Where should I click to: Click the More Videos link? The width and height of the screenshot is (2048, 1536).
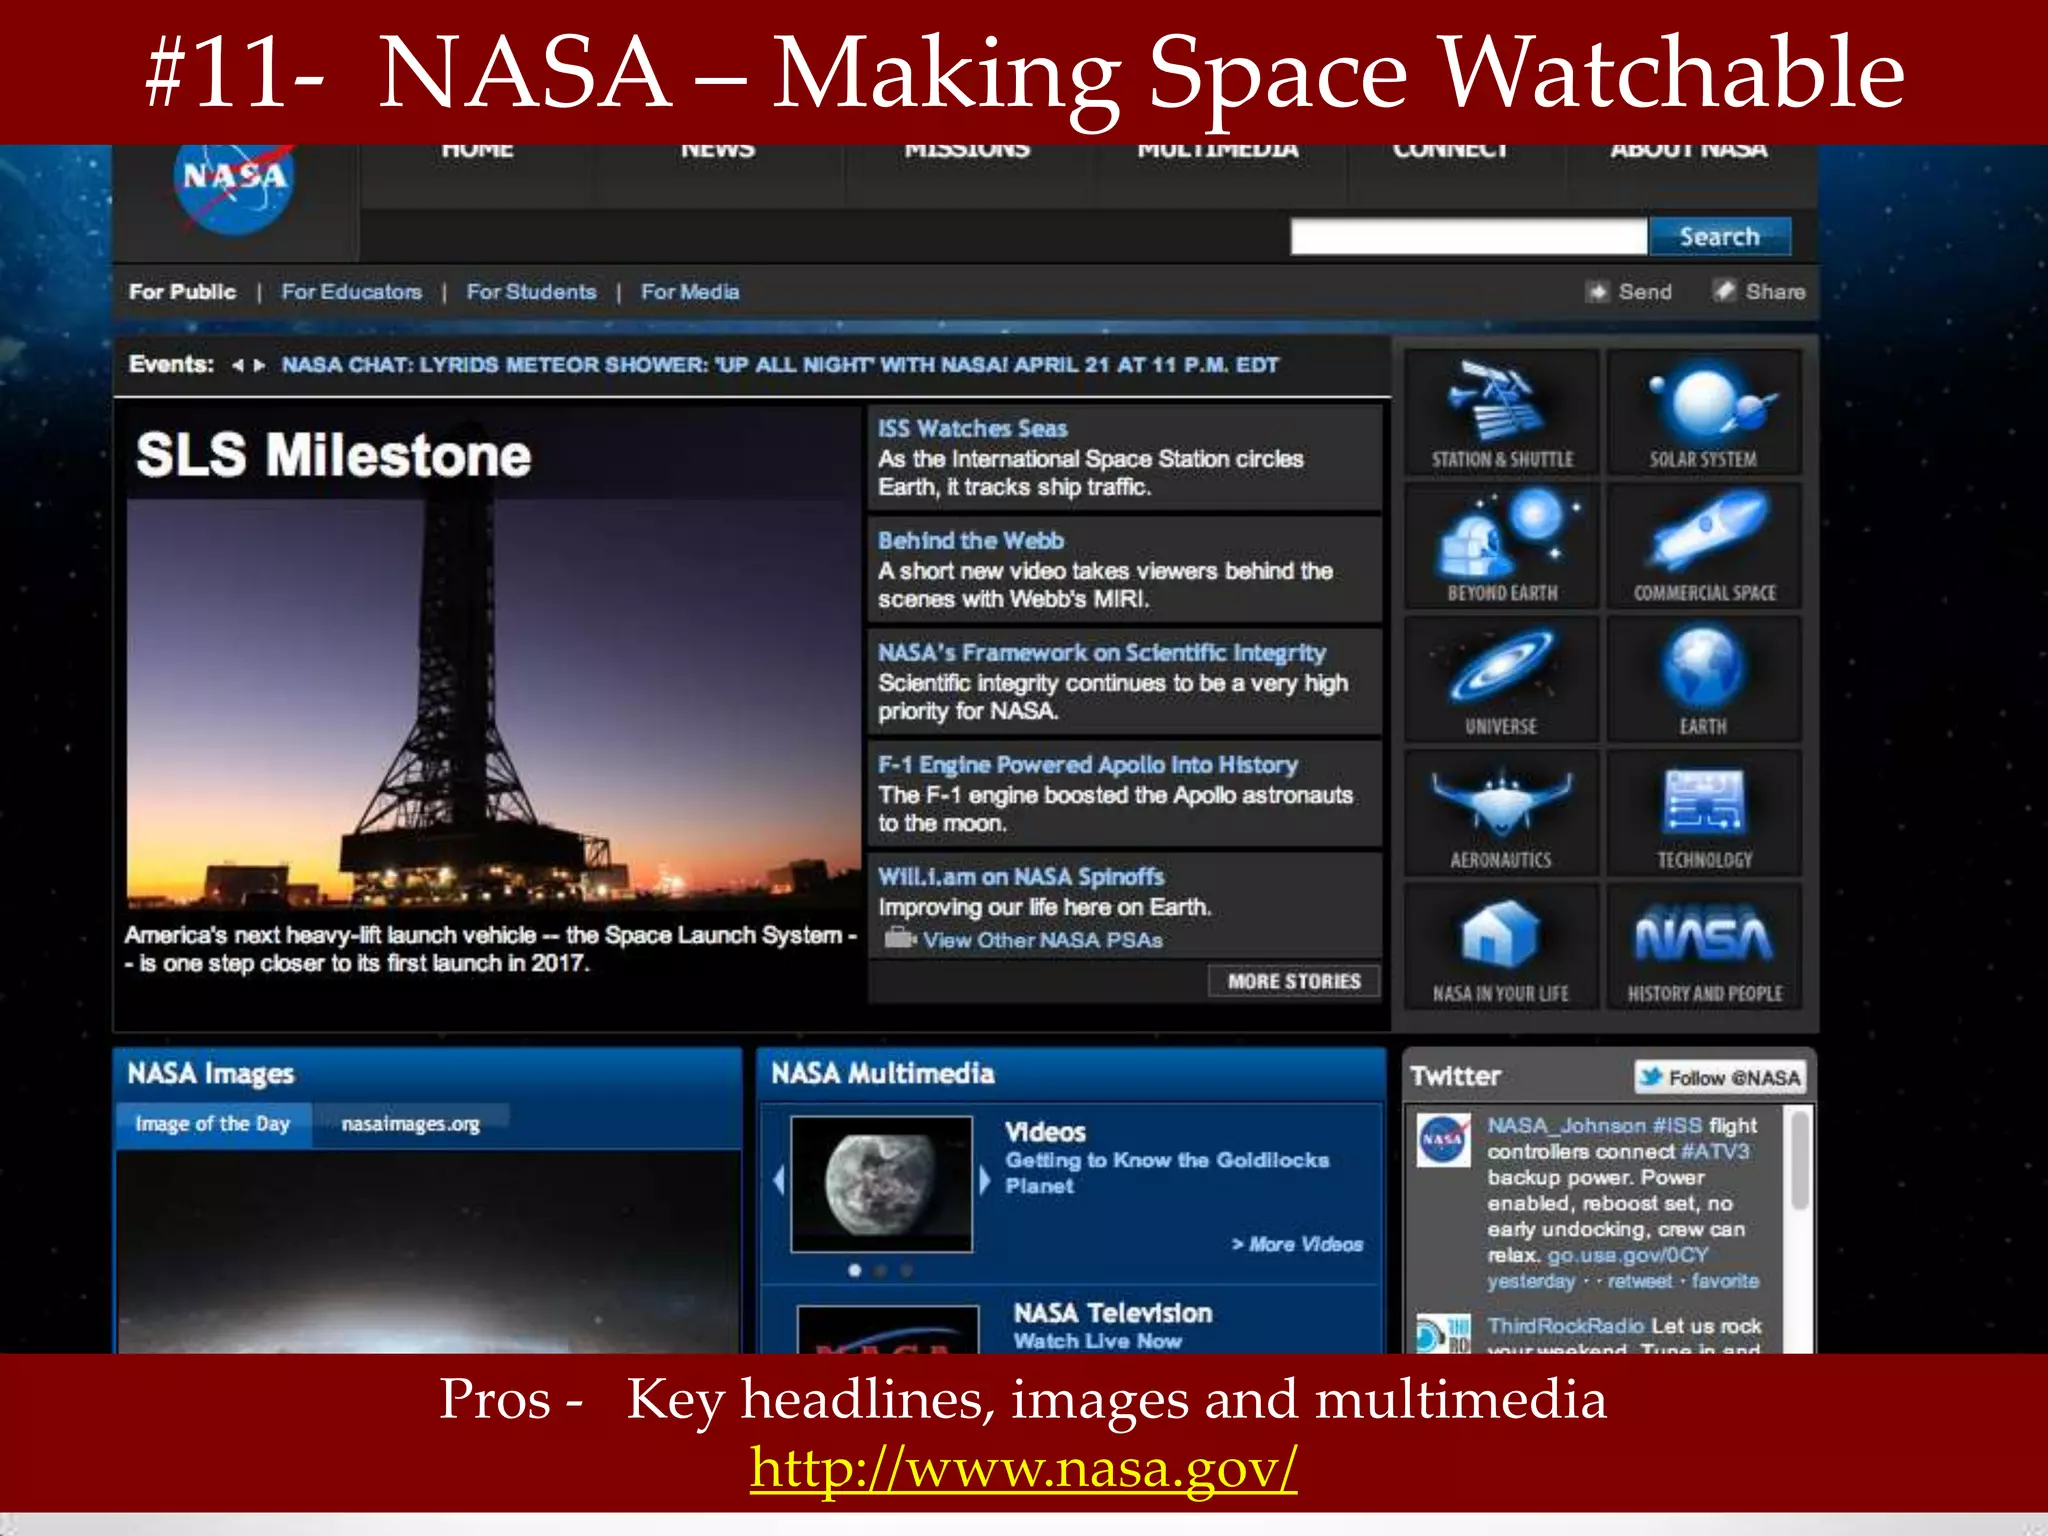(1297, 1244)
